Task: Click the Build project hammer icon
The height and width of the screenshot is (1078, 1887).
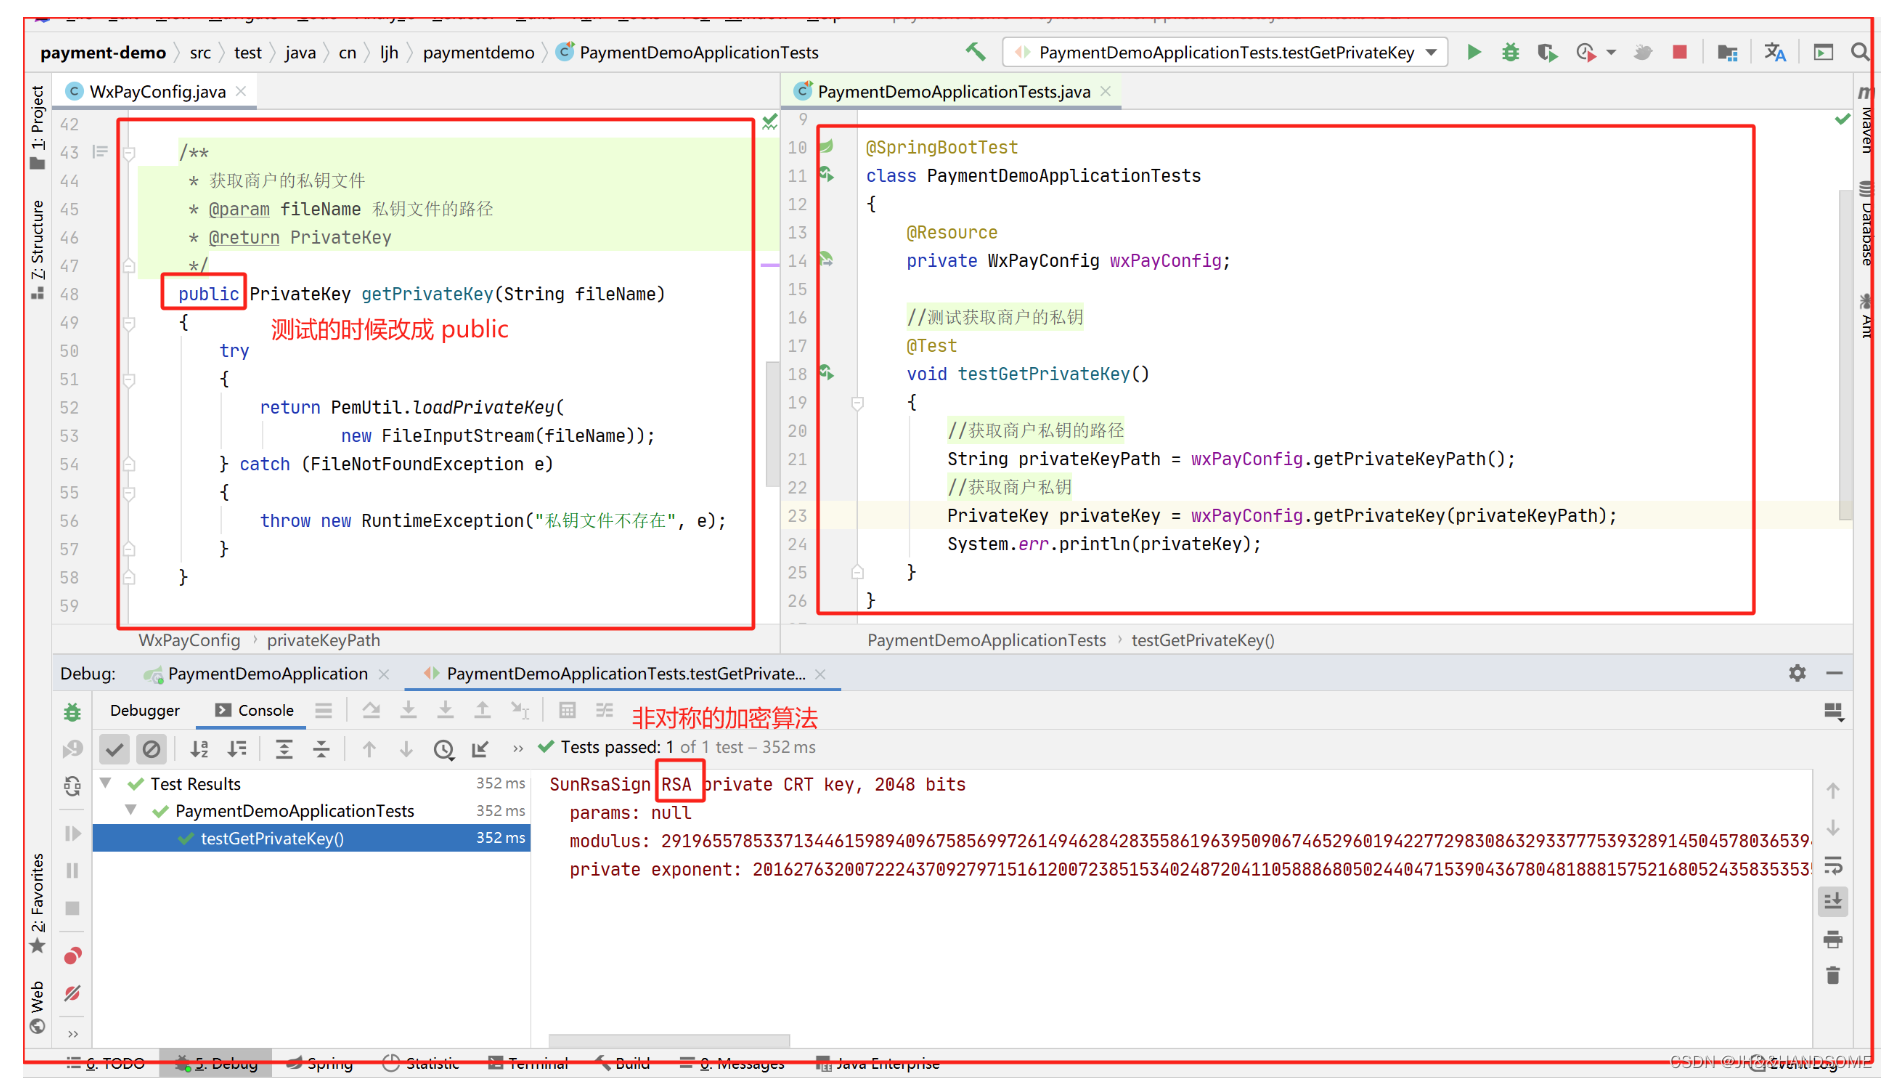Action: point(975,52)
